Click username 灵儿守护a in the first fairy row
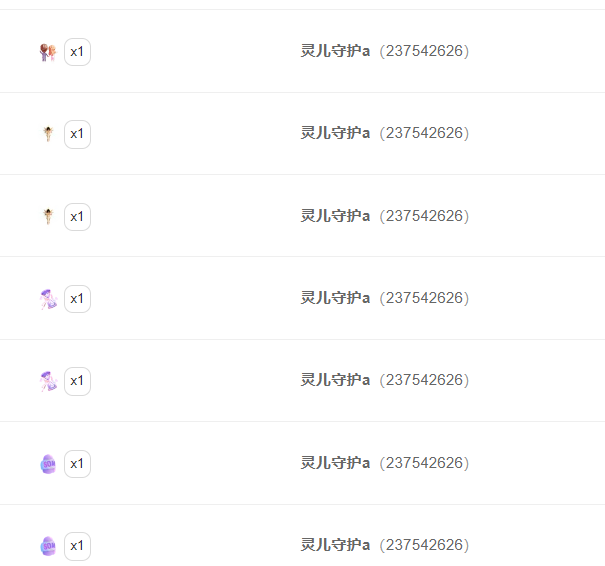Screen dimensions: 605x566 pos(335,298)
